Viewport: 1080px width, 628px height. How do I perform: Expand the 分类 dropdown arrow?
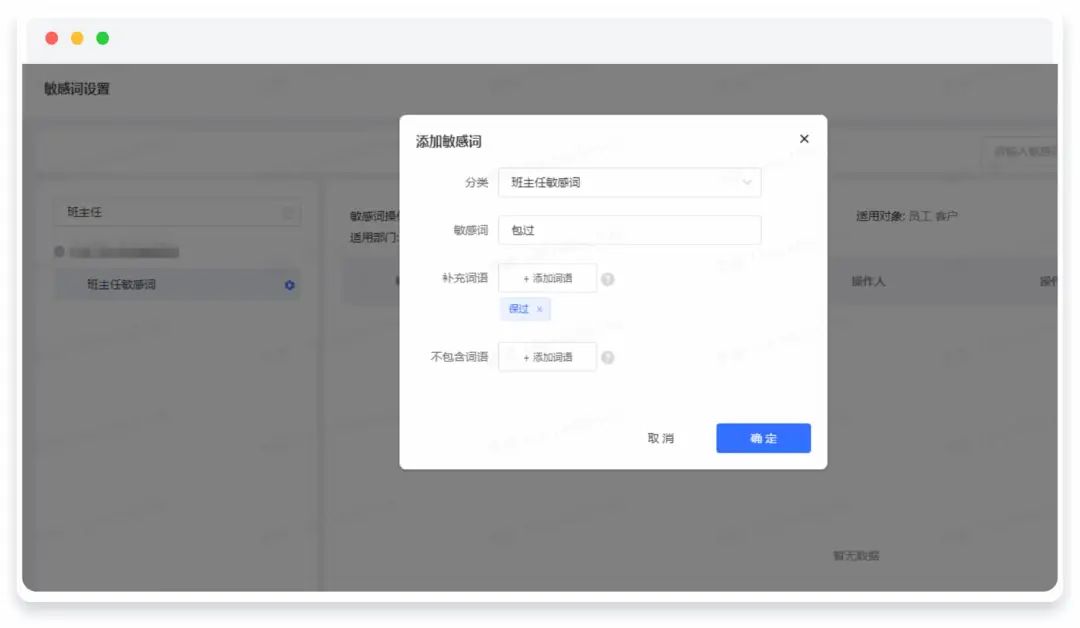[746, 183]
